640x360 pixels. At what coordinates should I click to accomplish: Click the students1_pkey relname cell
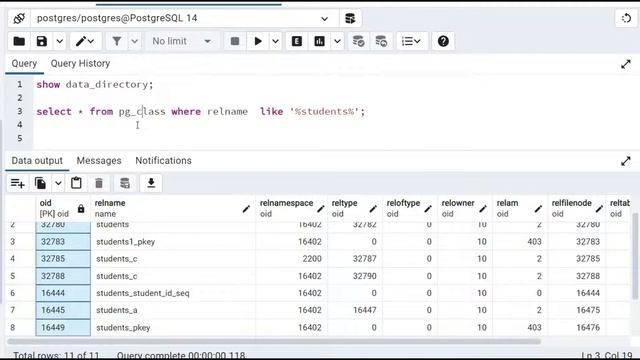tap(173, 242)
